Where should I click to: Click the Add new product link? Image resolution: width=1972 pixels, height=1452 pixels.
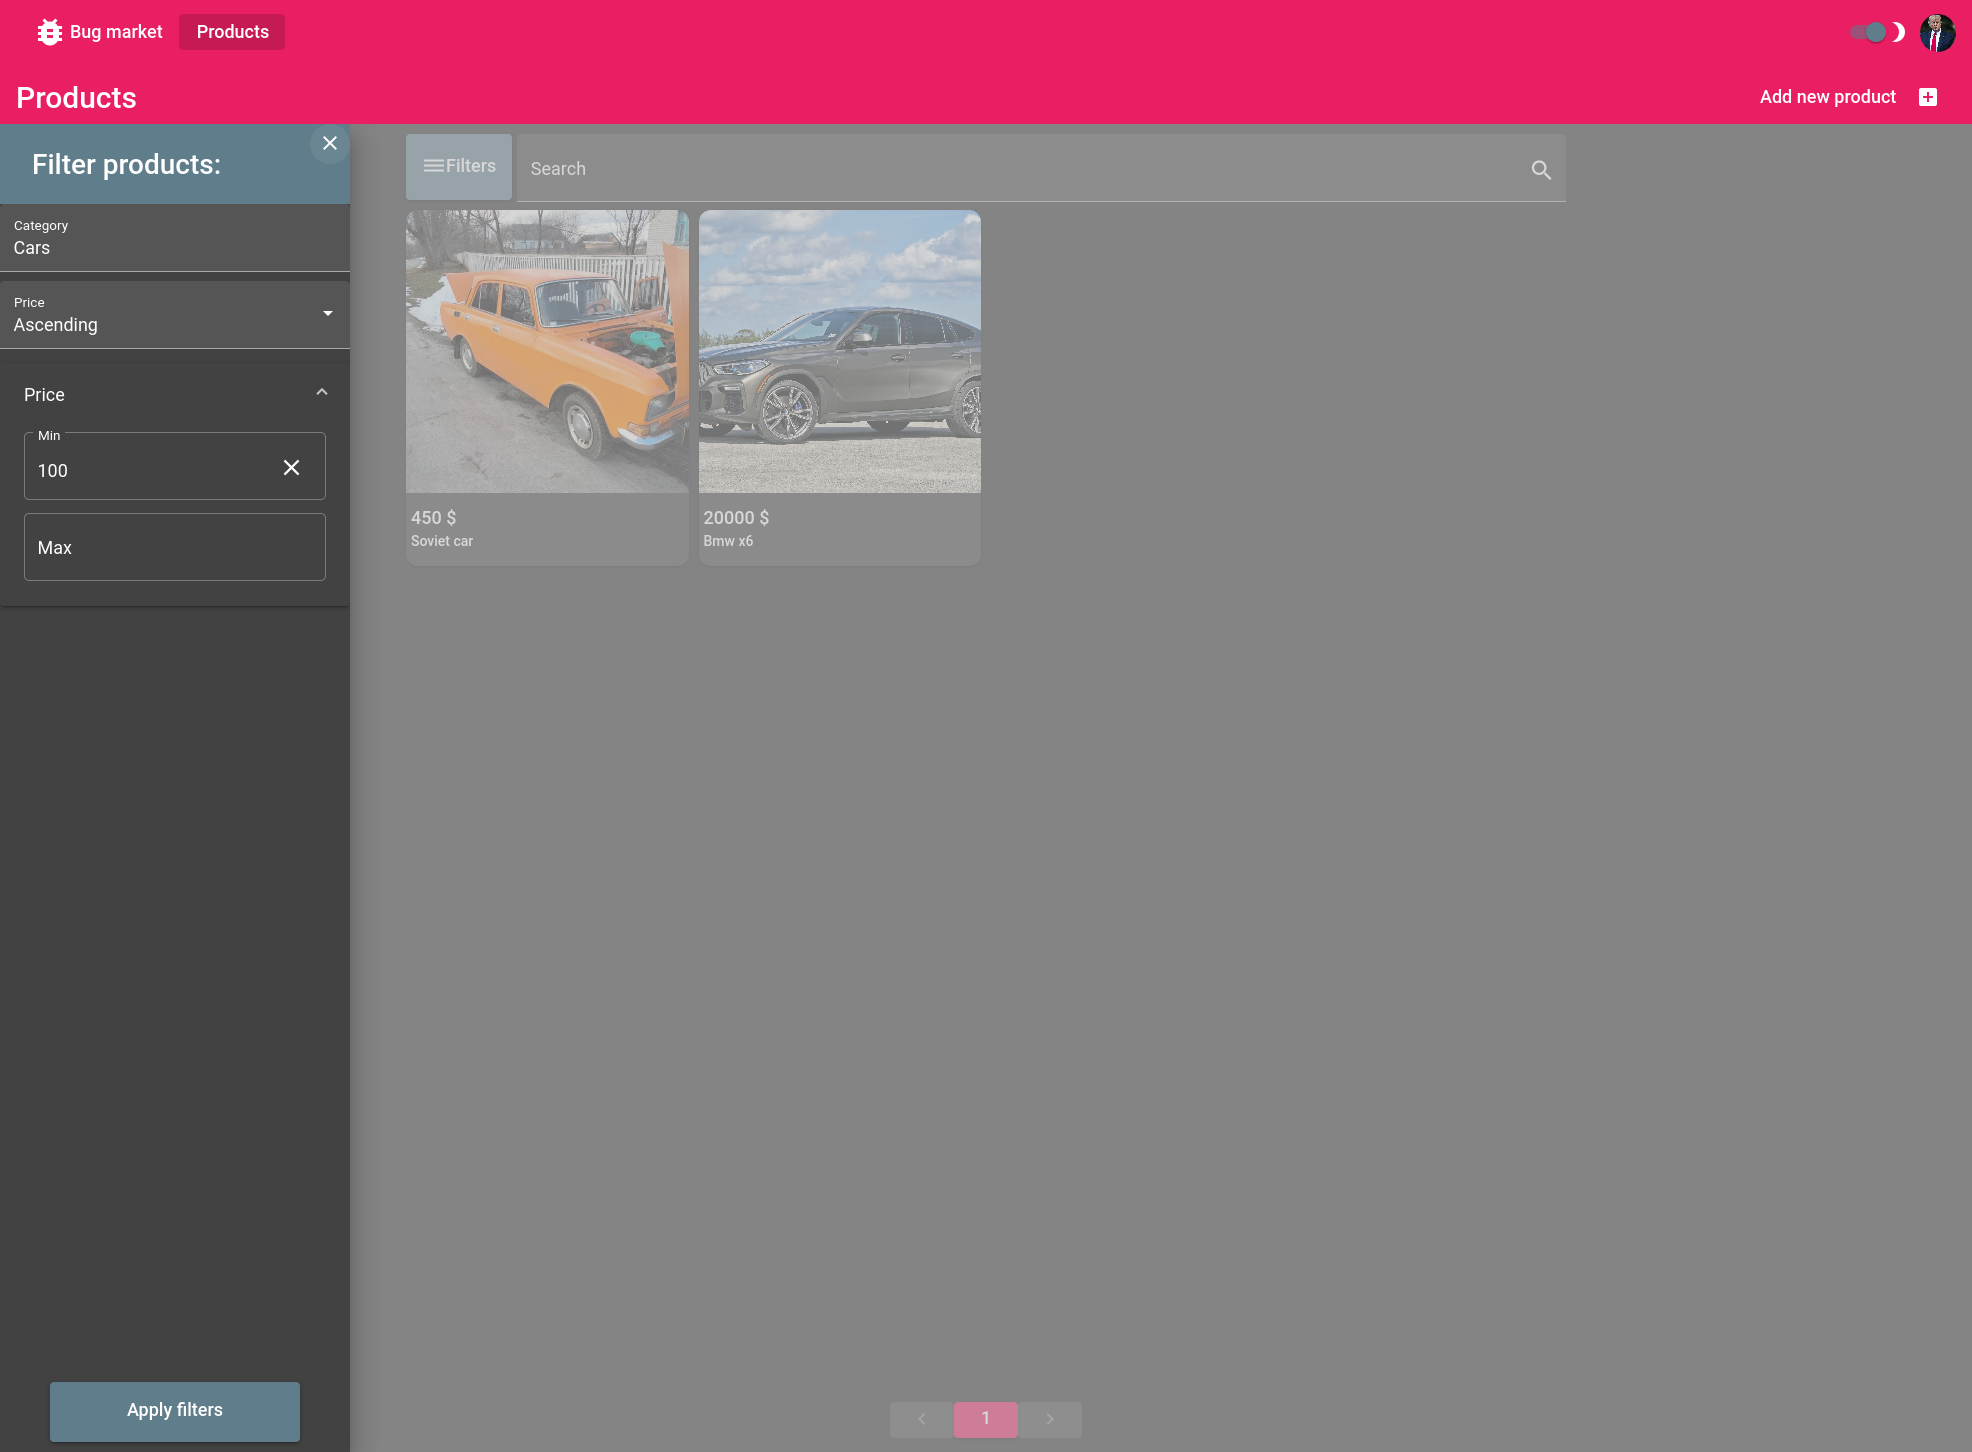coord(1827,97)
